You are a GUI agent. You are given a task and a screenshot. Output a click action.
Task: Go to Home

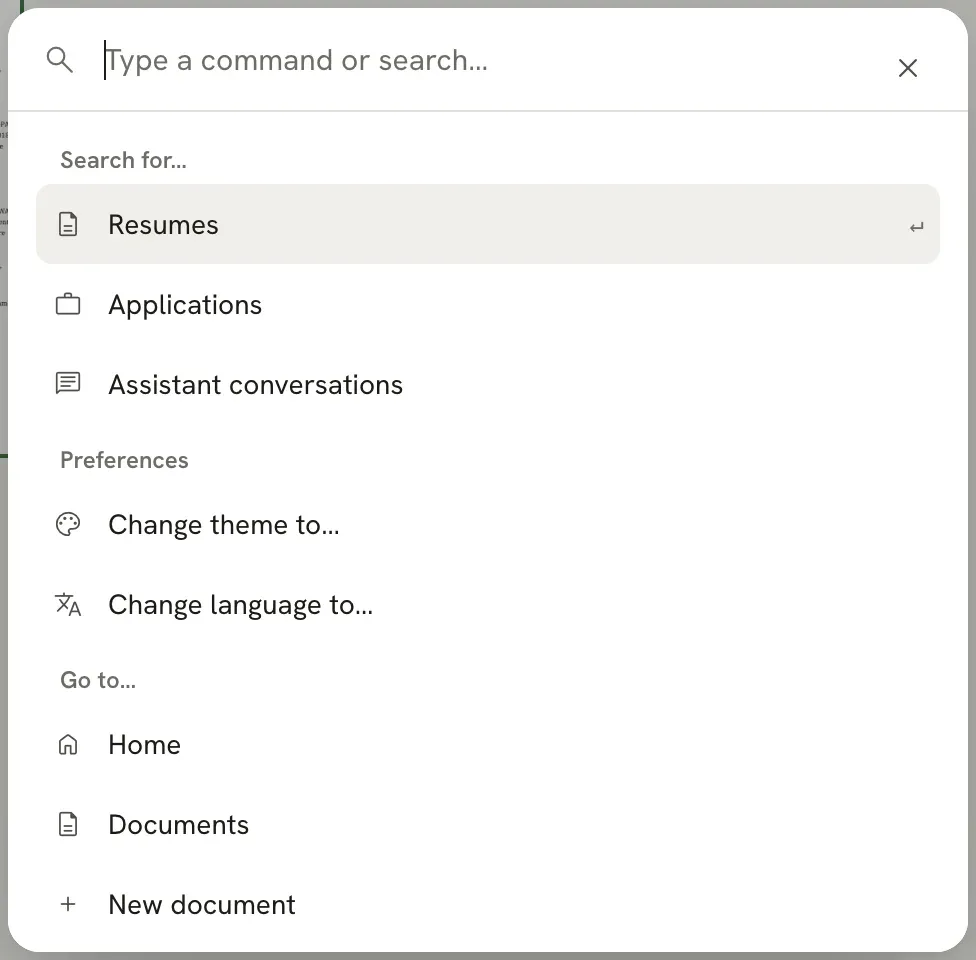pos(487,745)
